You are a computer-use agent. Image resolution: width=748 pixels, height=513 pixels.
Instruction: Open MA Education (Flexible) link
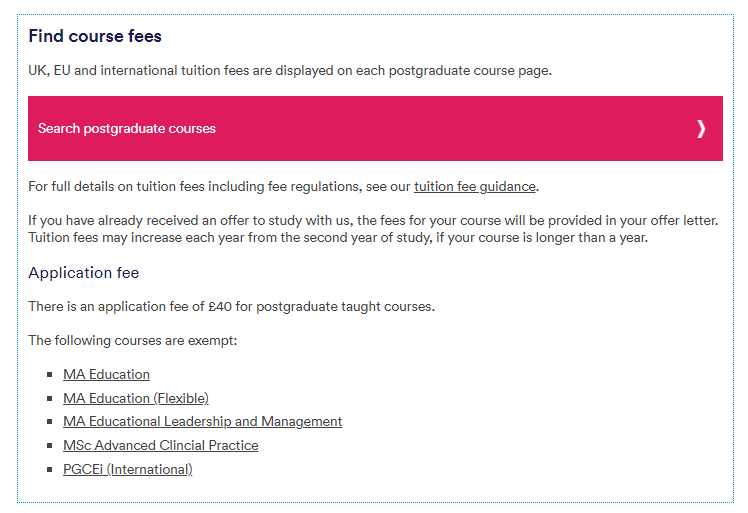tap(136, 398)
